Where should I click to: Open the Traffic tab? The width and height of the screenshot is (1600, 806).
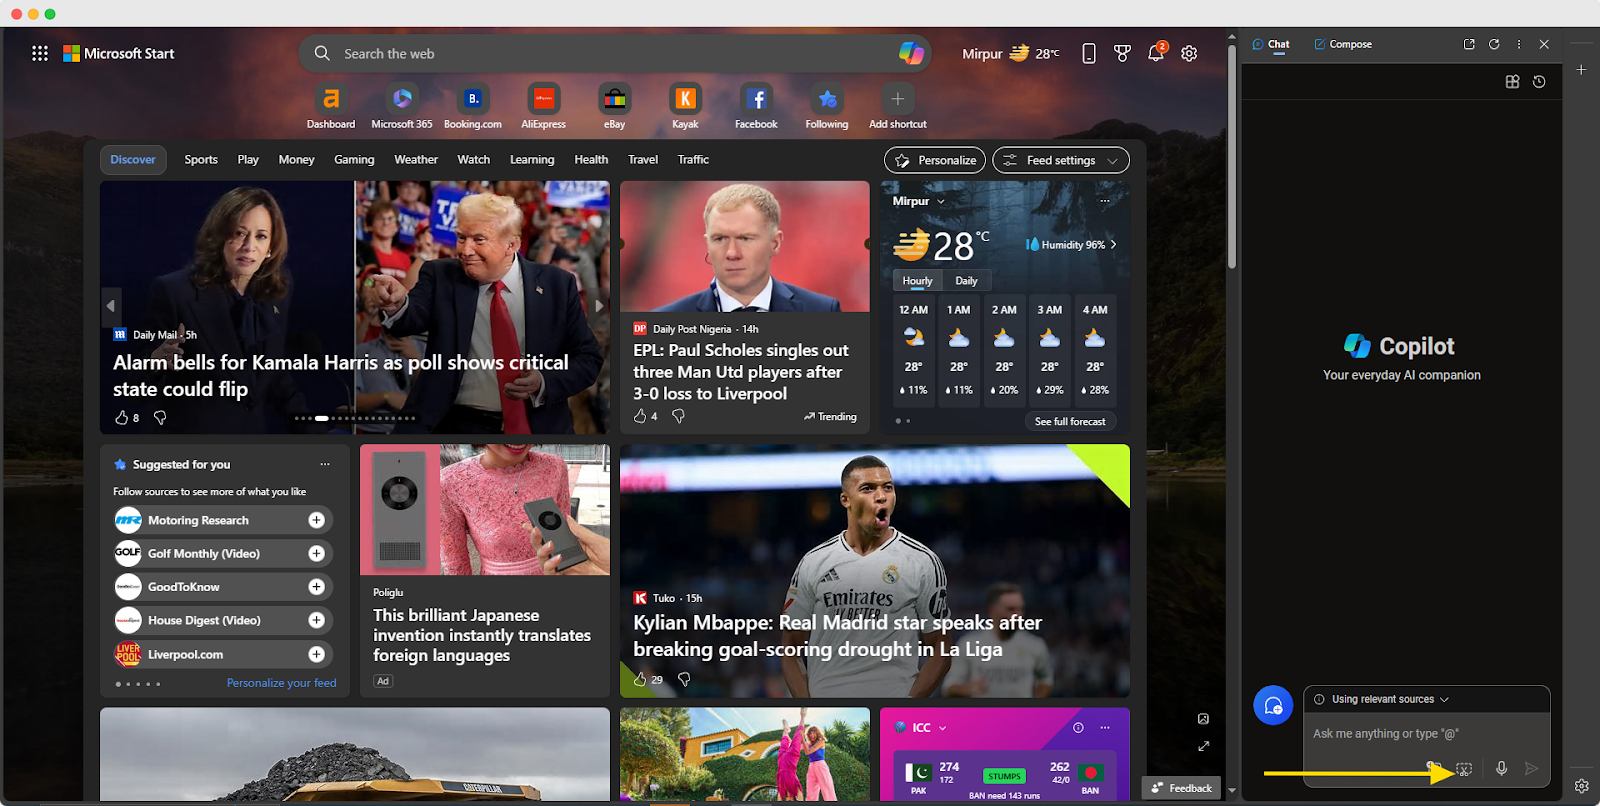(693, 160)
